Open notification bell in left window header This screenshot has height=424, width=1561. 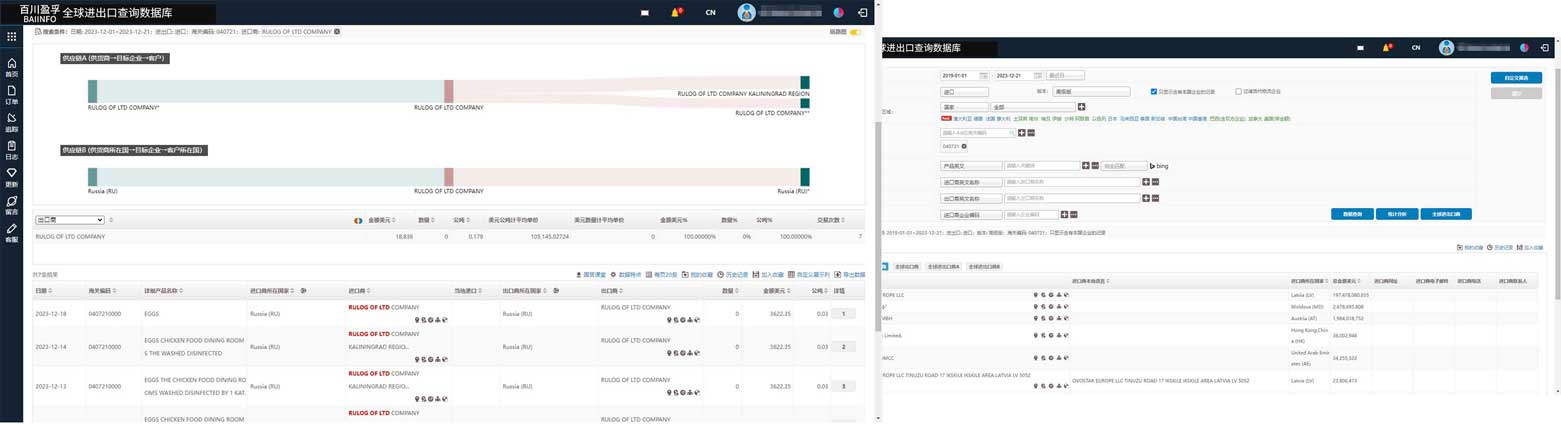tap(678, 12)
